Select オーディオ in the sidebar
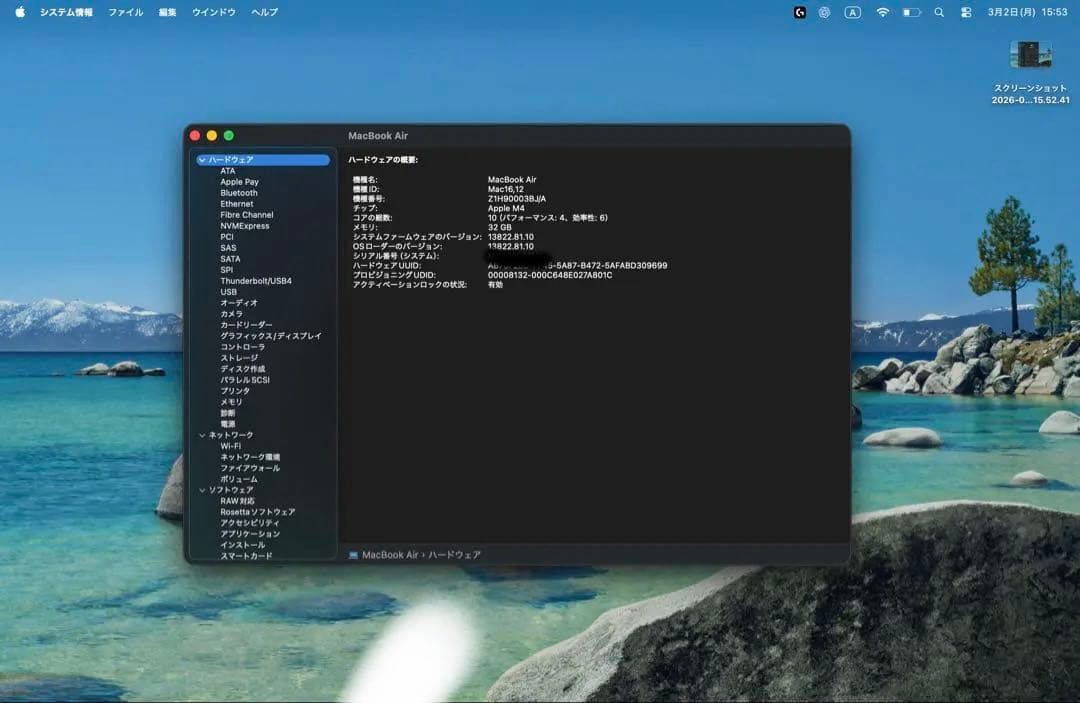 click(x=238, y=303)
